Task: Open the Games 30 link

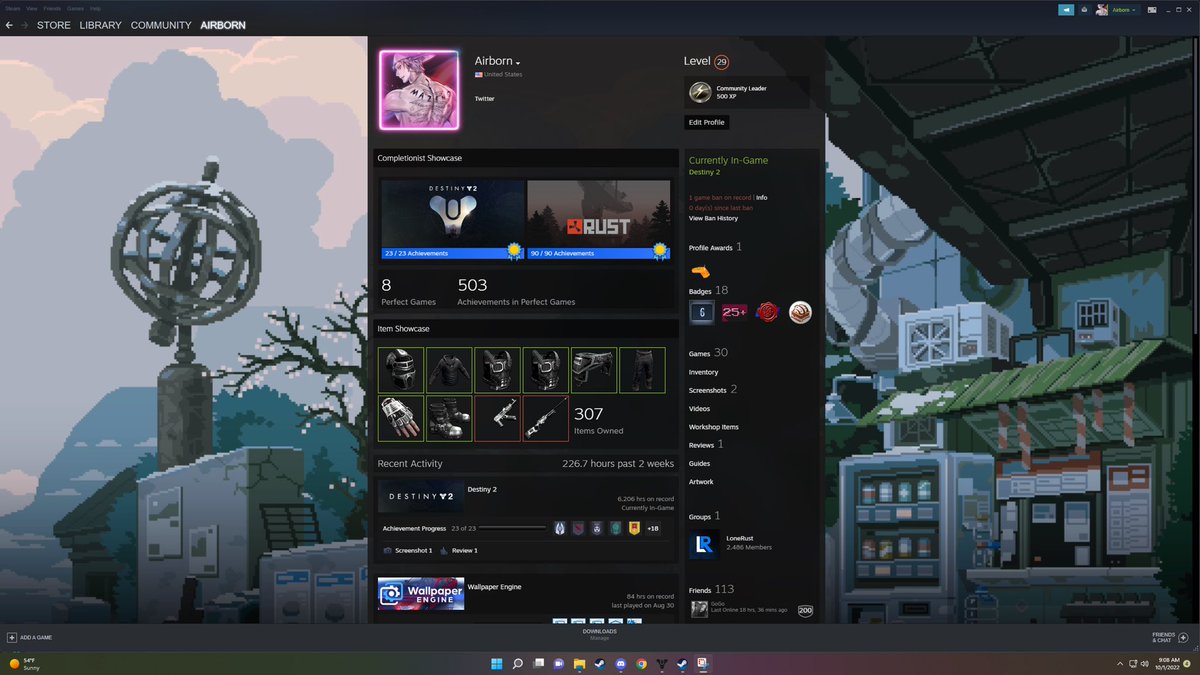Action: click(x=708, y=353)
